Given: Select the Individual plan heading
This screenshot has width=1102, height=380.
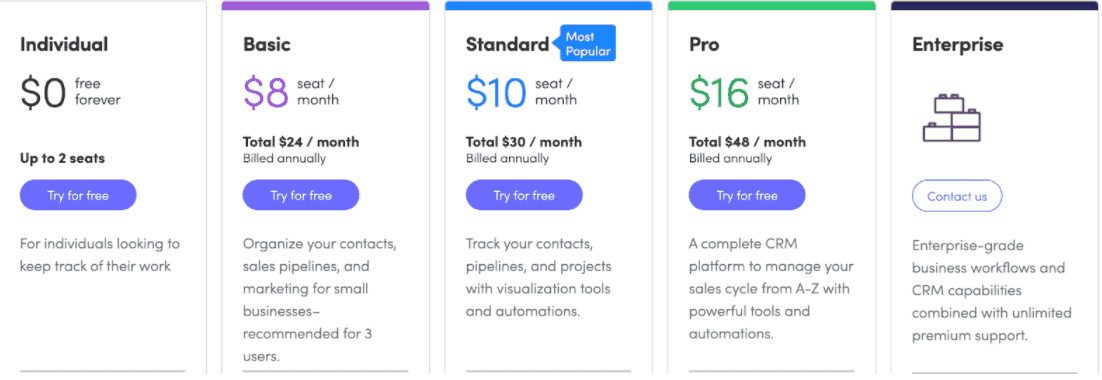Looking at the screenshot, I should 64,45.
